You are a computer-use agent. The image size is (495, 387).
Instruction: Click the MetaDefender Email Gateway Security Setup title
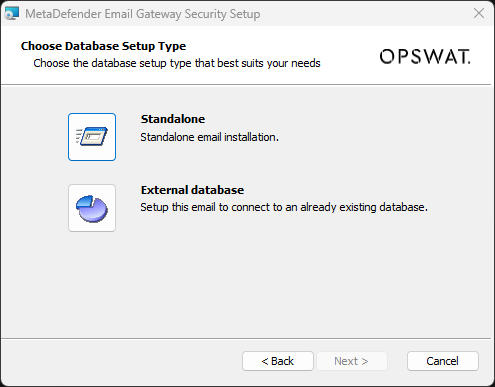coord(143,14)
